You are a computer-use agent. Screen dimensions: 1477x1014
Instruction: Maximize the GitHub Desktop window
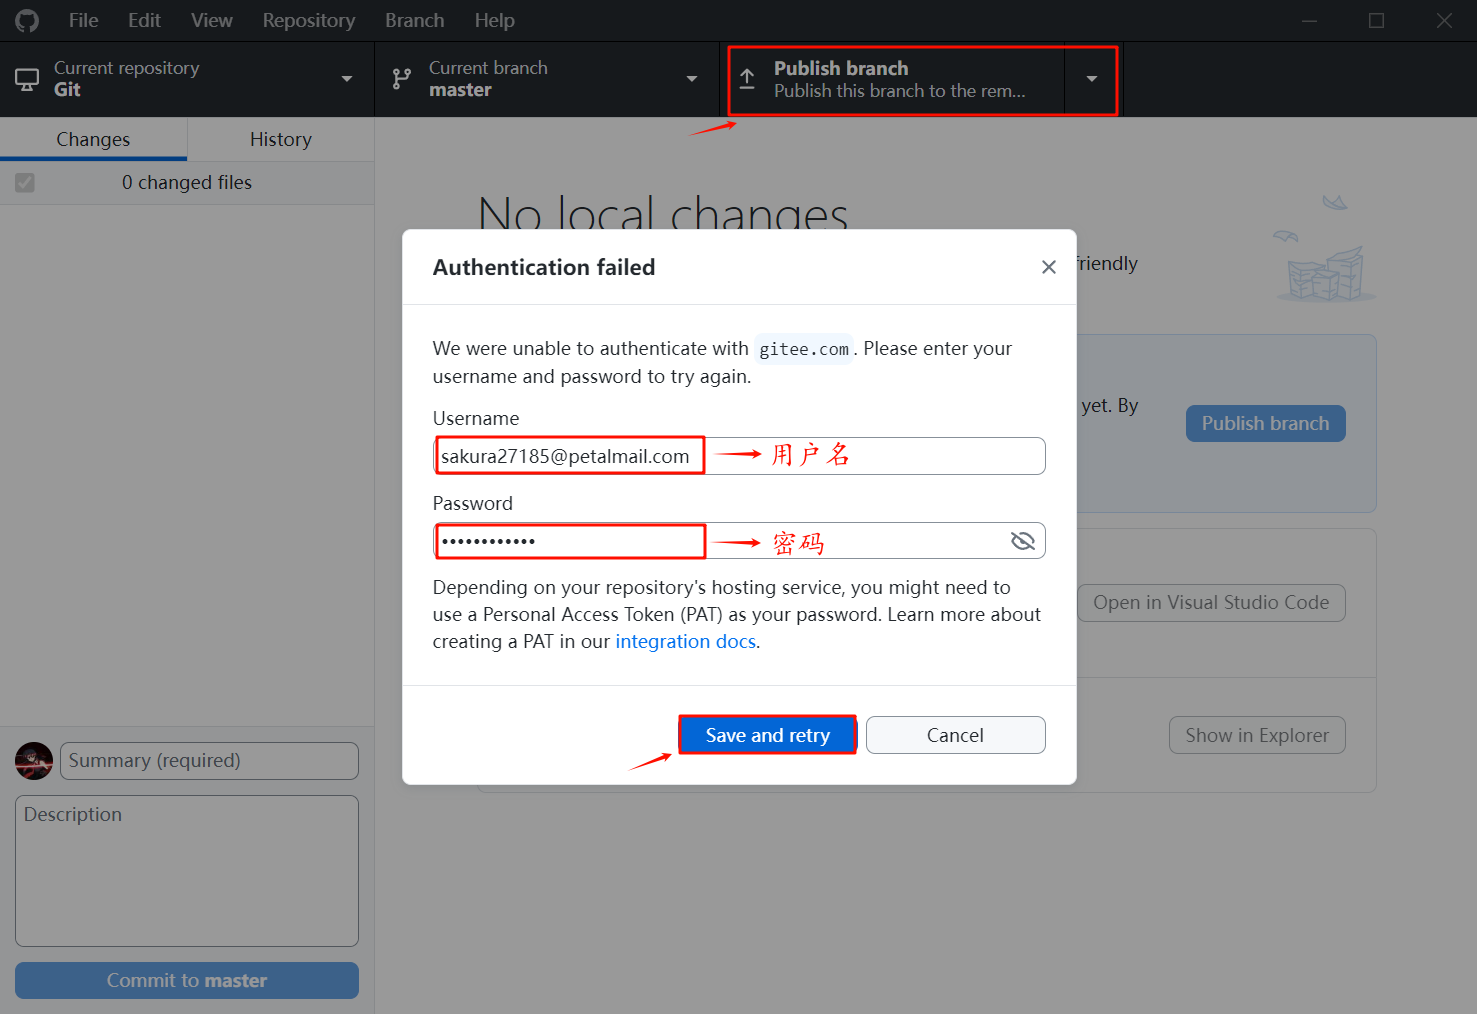(1377, 20)
